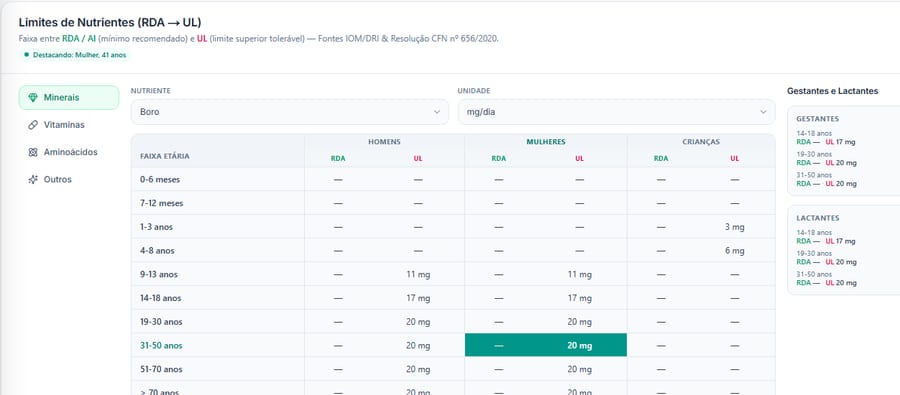Viewport: 900px width, 395px height.
Task: Select the 14-18 anos row label in table
Action: [161, 299]
